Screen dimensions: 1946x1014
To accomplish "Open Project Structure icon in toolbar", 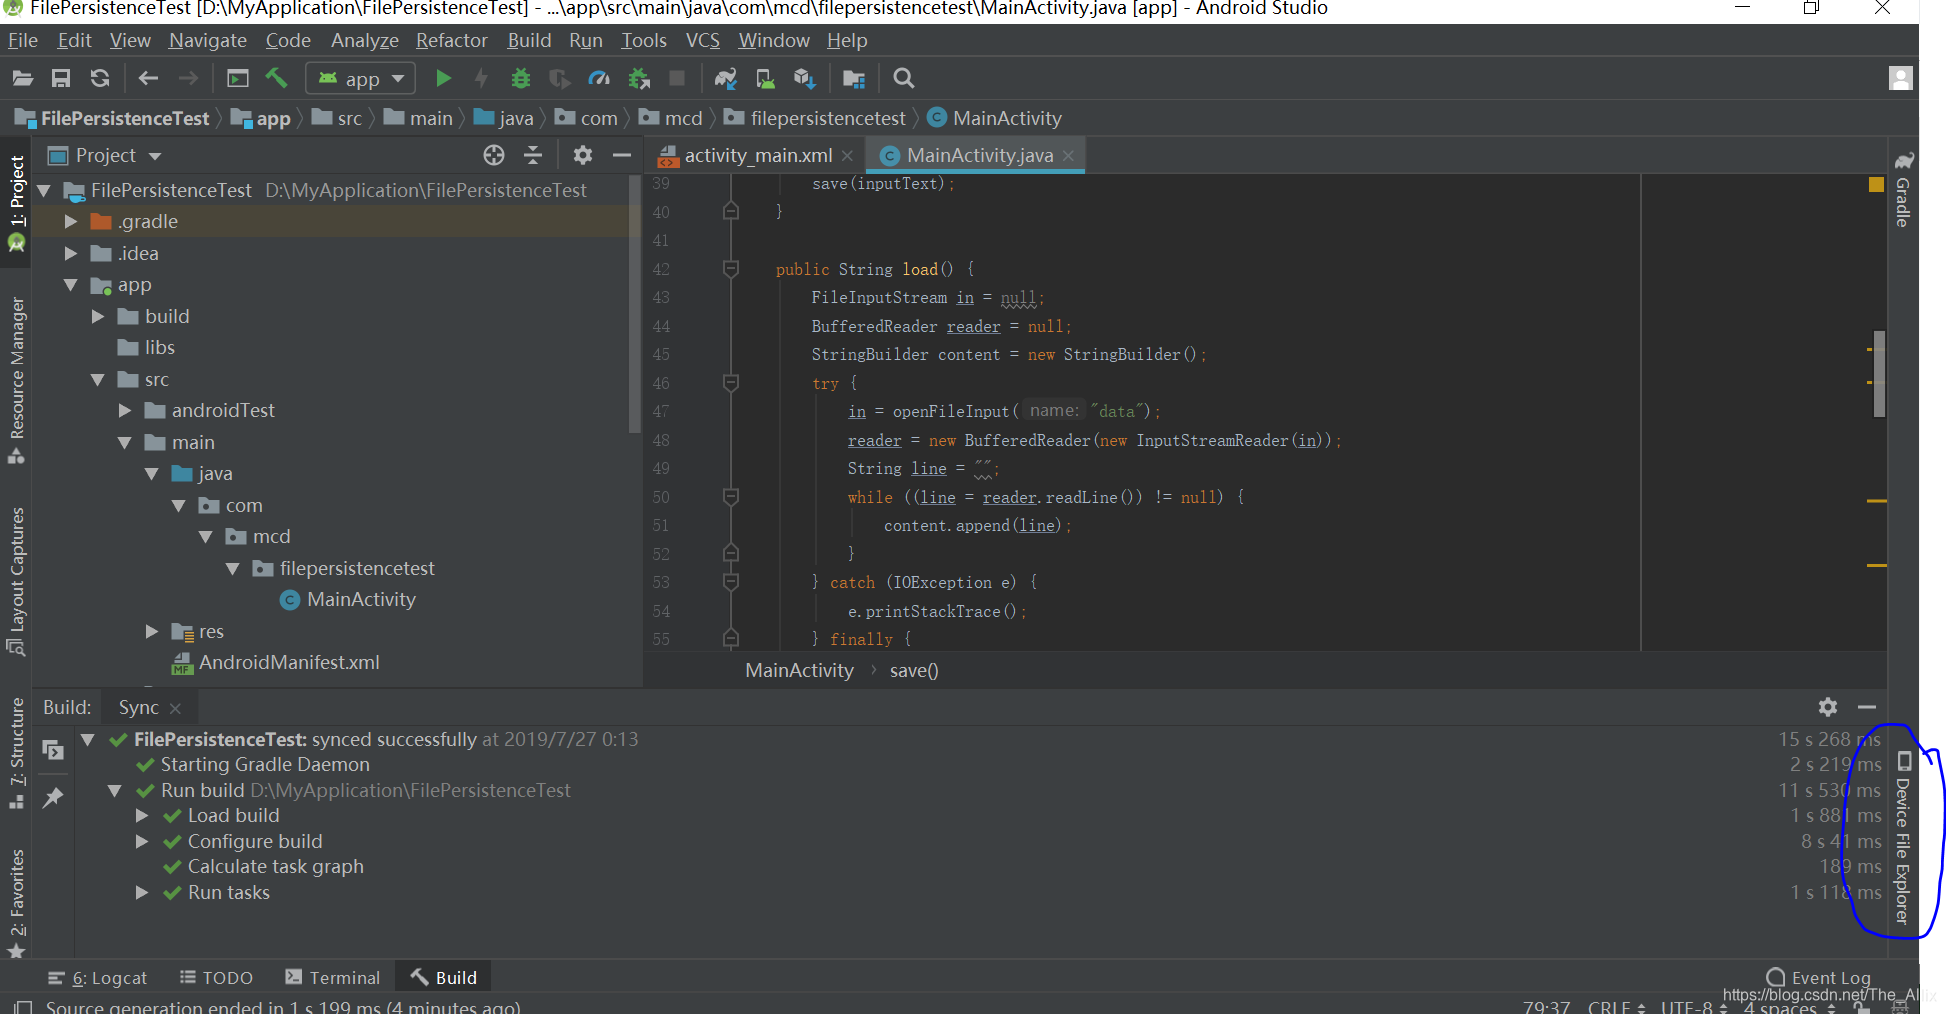I will pyautogui.click(x=853, y=78).
